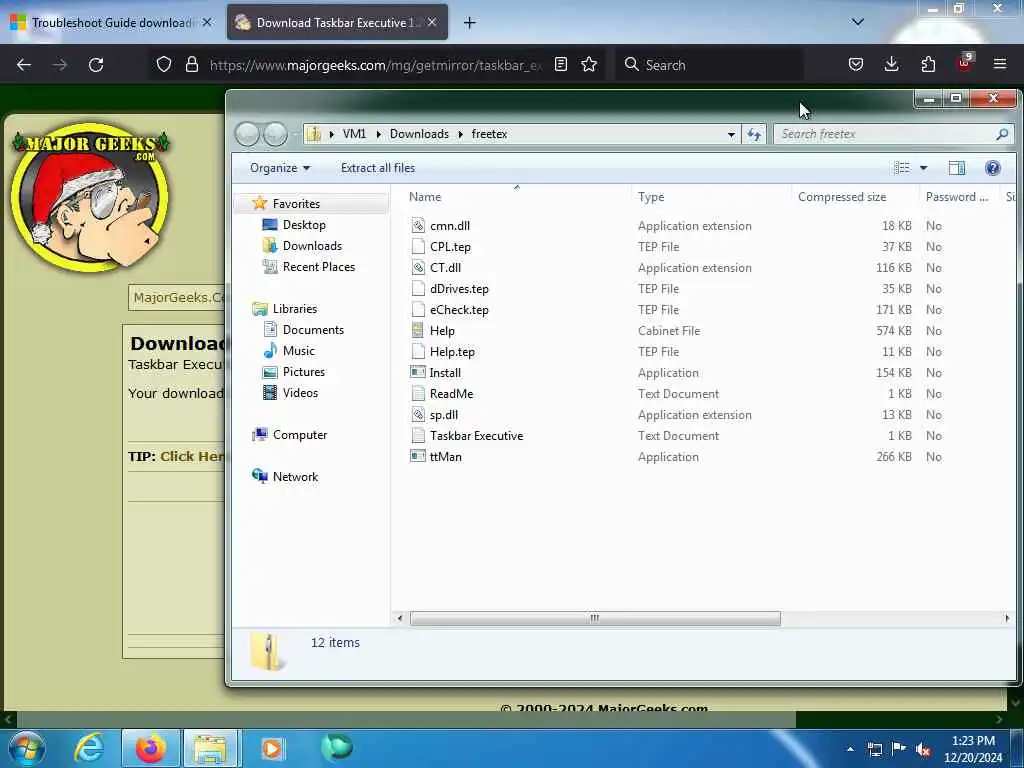The image size is (1024, 768).
Task: List all tabs dropdown arrow
Action: coord(858,22)
